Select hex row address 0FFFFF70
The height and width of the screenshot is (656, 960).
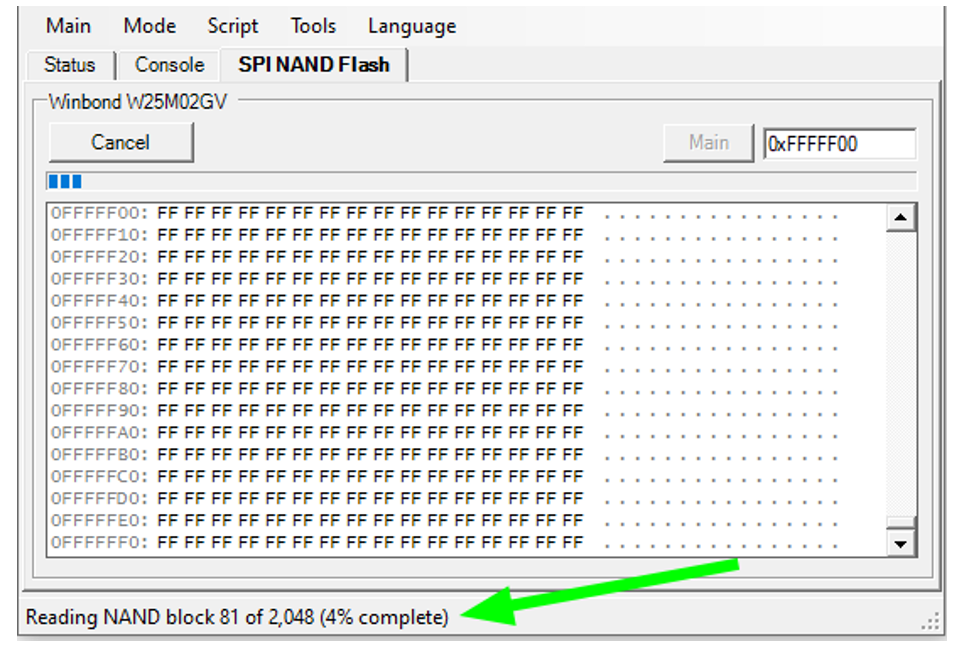click(99, 367)
